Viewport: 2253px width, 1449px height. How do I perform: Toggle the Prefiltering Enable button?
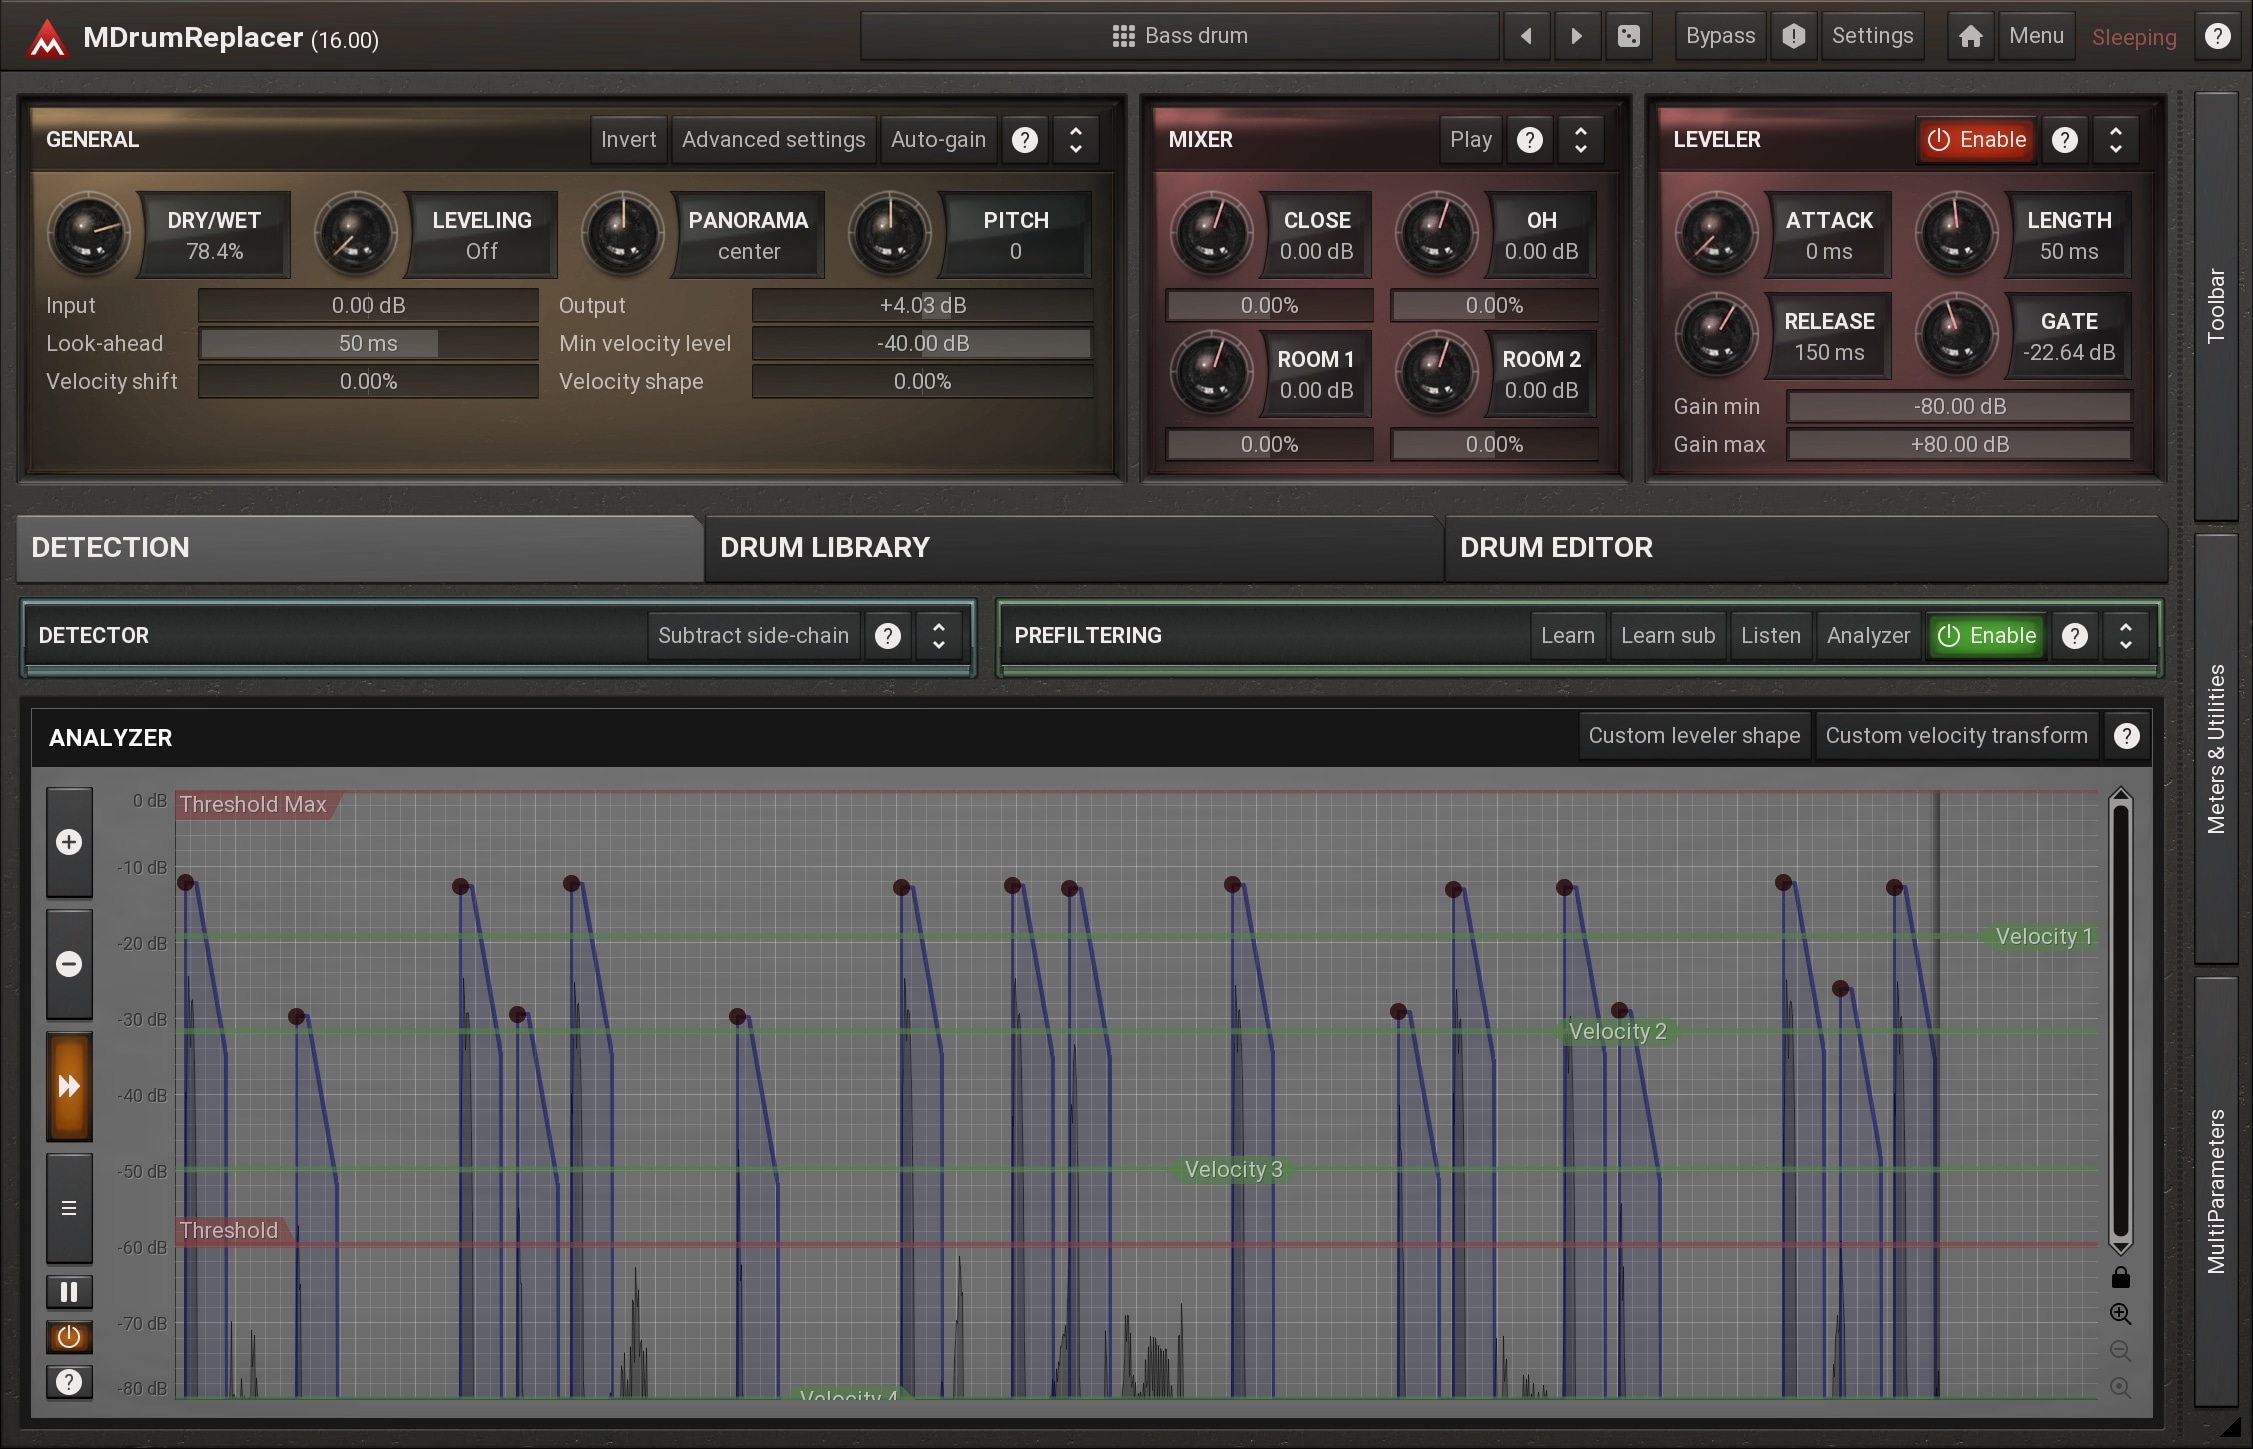click(x=1986, y=636)
